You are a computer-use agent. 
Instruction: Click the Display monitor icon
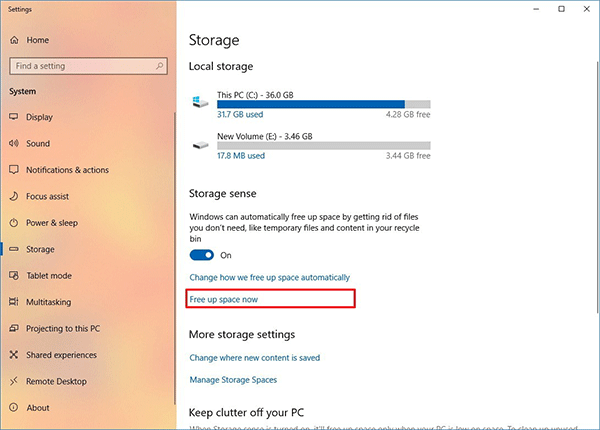click(14, 117)
